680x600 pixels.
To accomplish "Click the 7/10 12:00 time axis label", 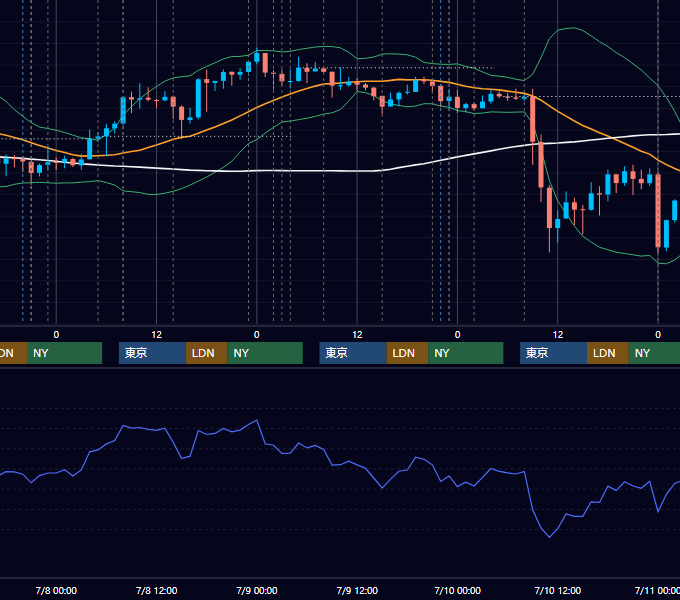I will [558, 590].
